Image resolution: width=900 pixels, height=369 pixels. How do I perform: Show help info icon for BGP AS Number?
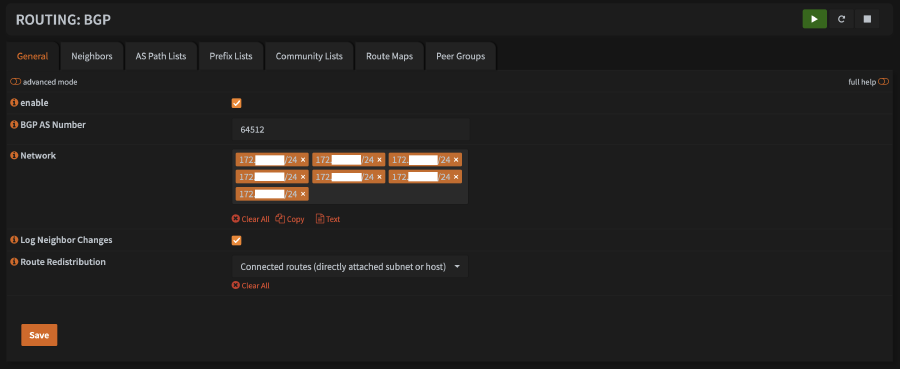14,125
